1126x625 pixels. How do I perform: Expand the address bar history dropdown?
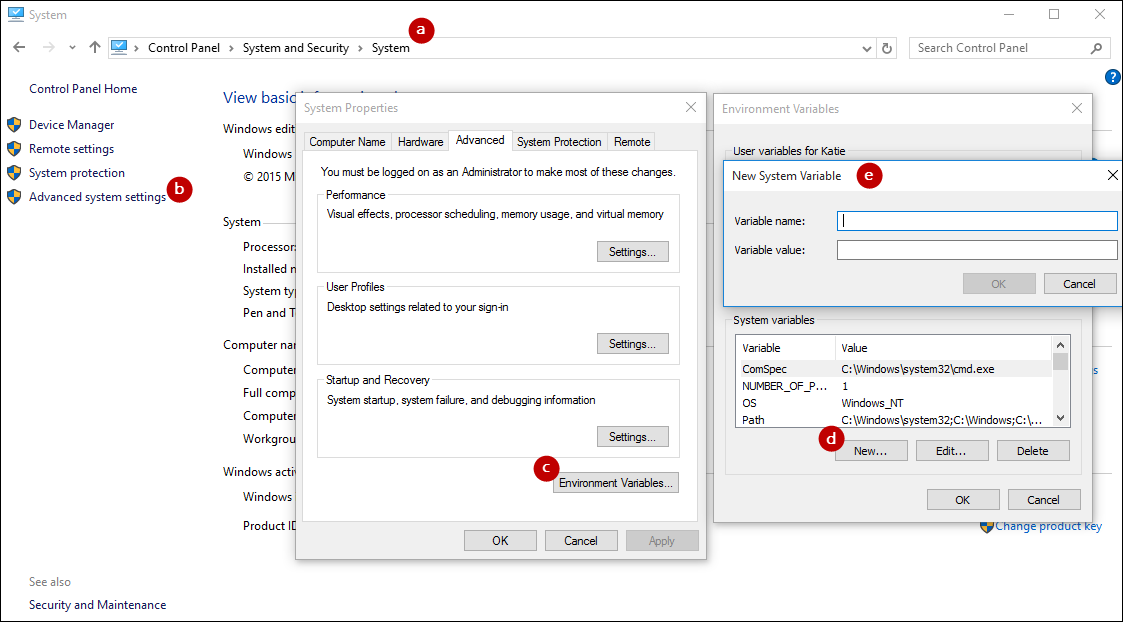point(866,48)
